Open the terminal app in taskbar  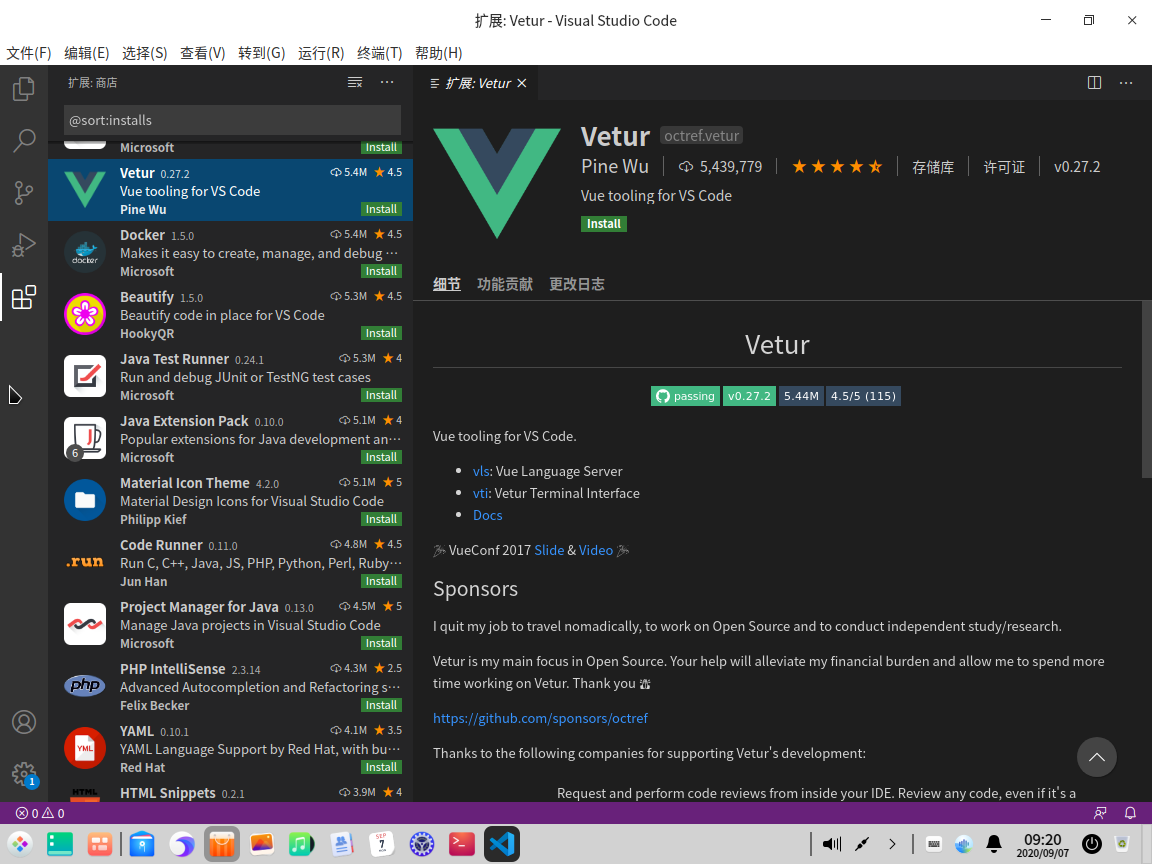tap(461, 844)
